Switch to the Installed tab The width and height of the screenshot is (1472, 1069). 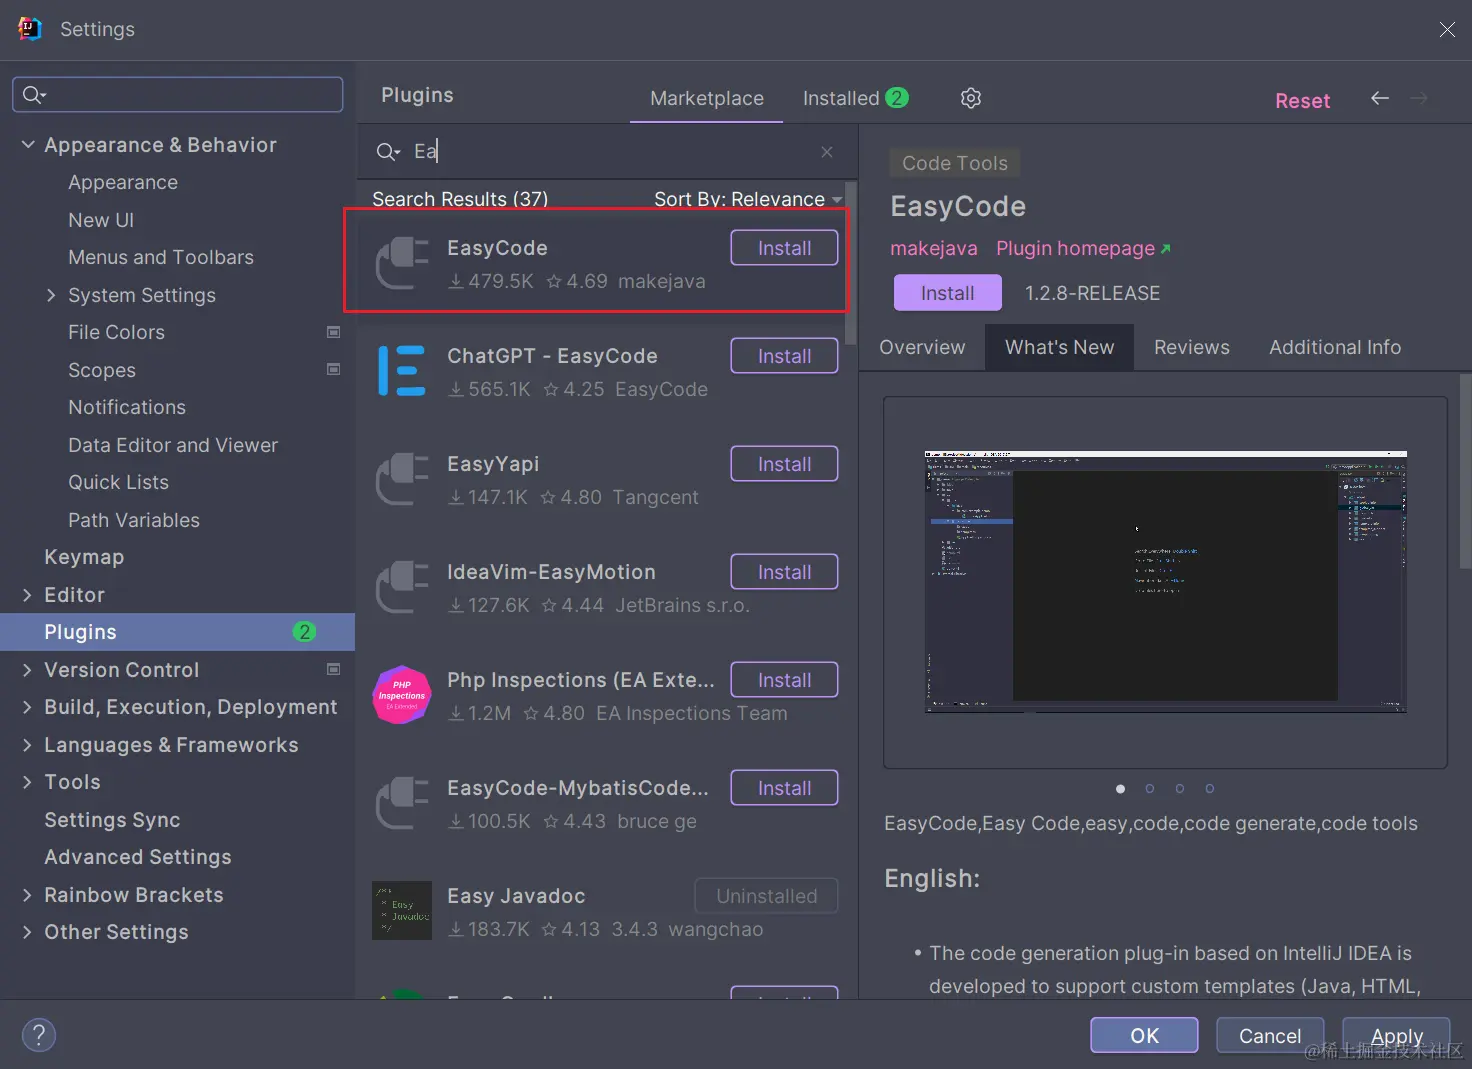pos(855,98)
